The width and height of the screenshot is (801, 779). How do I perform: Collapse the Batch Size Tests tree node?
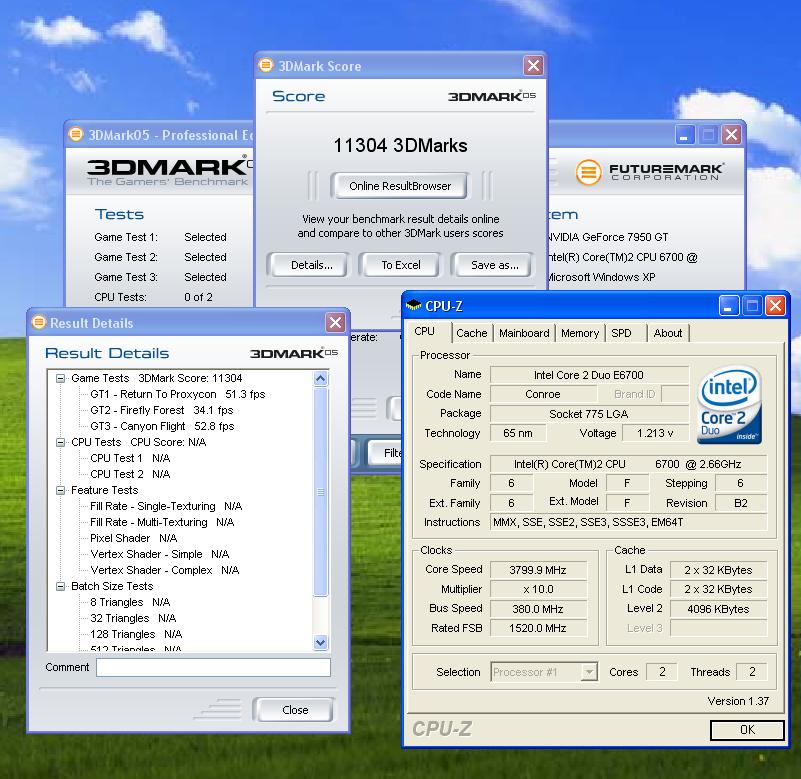(60, 586)
